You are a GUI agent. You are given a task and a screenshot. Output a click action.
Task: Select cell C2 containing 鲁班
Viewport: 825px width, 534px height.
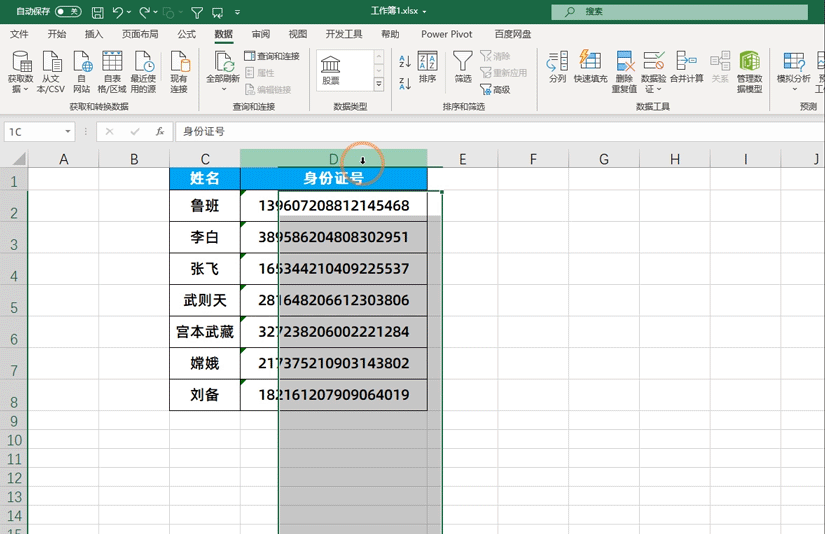click(x=204, y=206)
